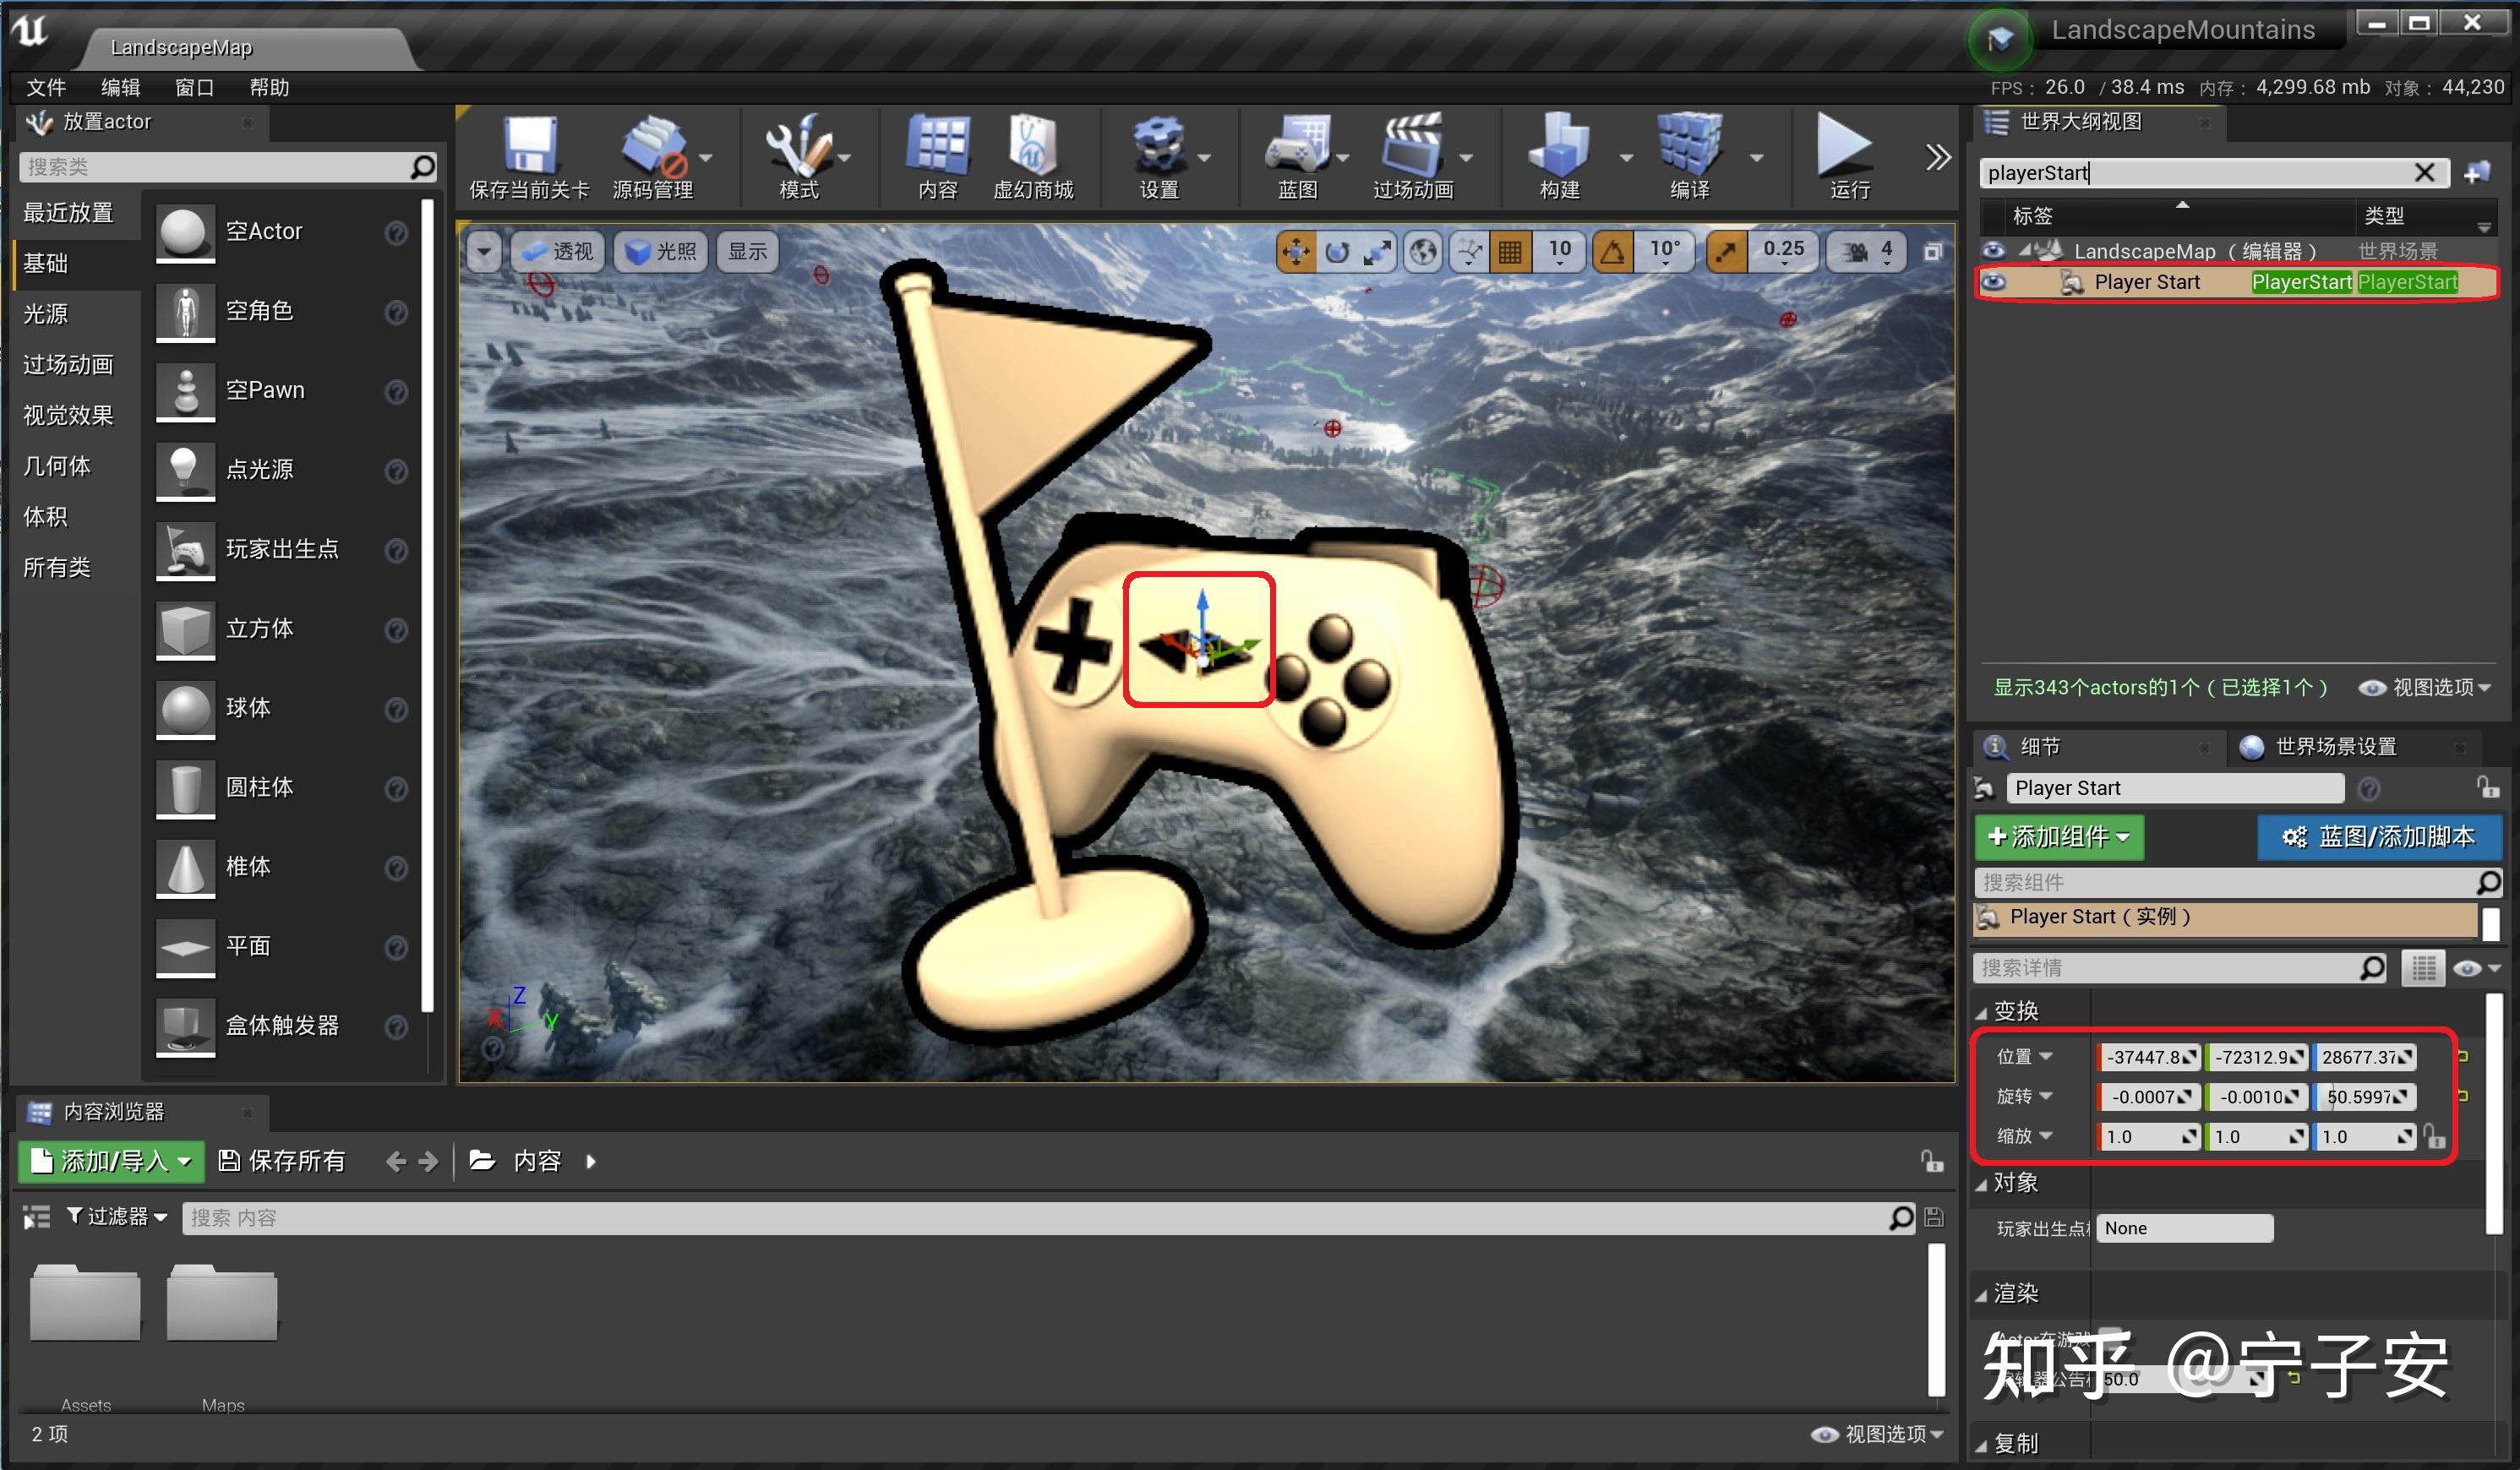The width and height of the screenshot is (2520, 1470).
Task: Click Blueprint/Add Script (蓝图/添加脚本) button
Action: [x=2379, y=837]
